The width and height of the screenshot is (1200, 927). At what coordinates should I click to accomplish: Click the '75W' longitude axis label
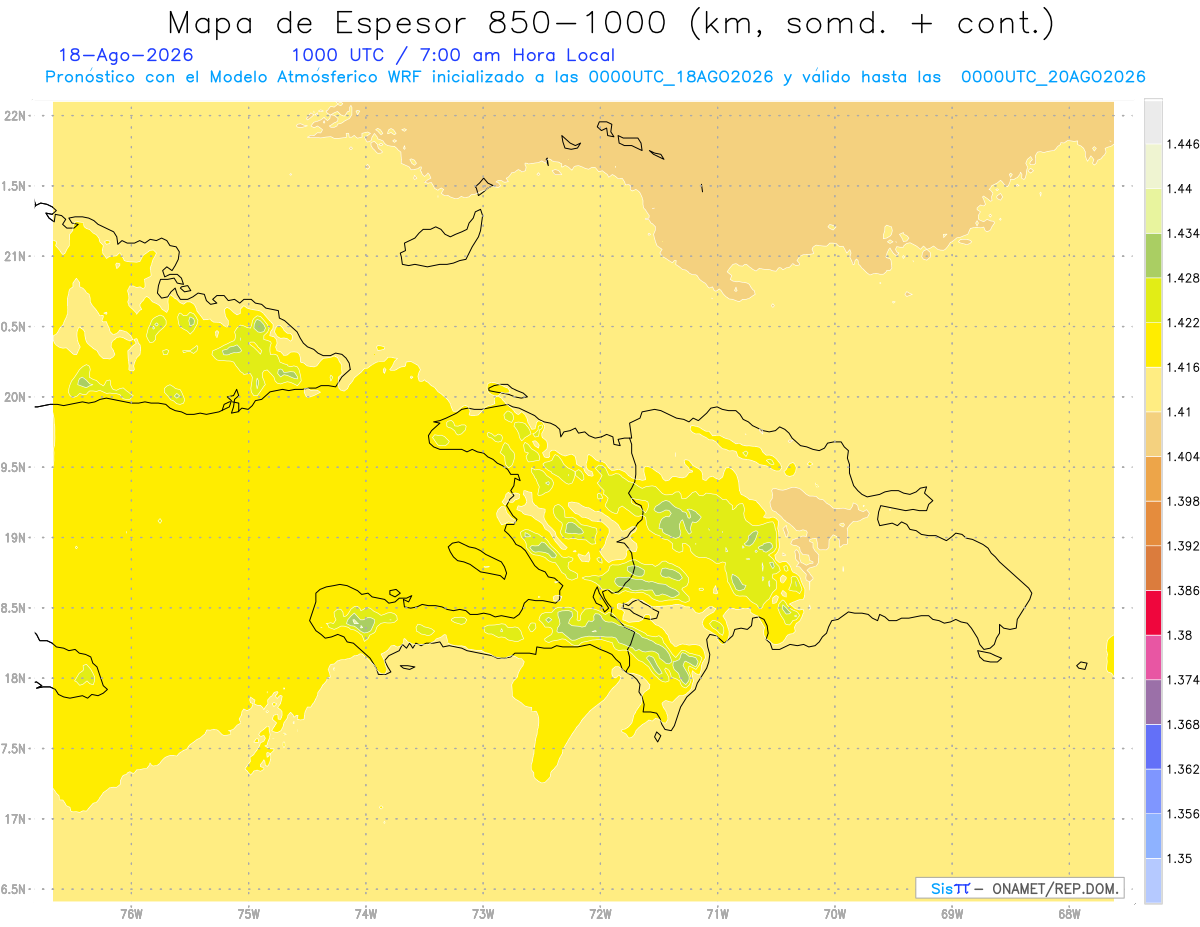(x=249, y=913)
